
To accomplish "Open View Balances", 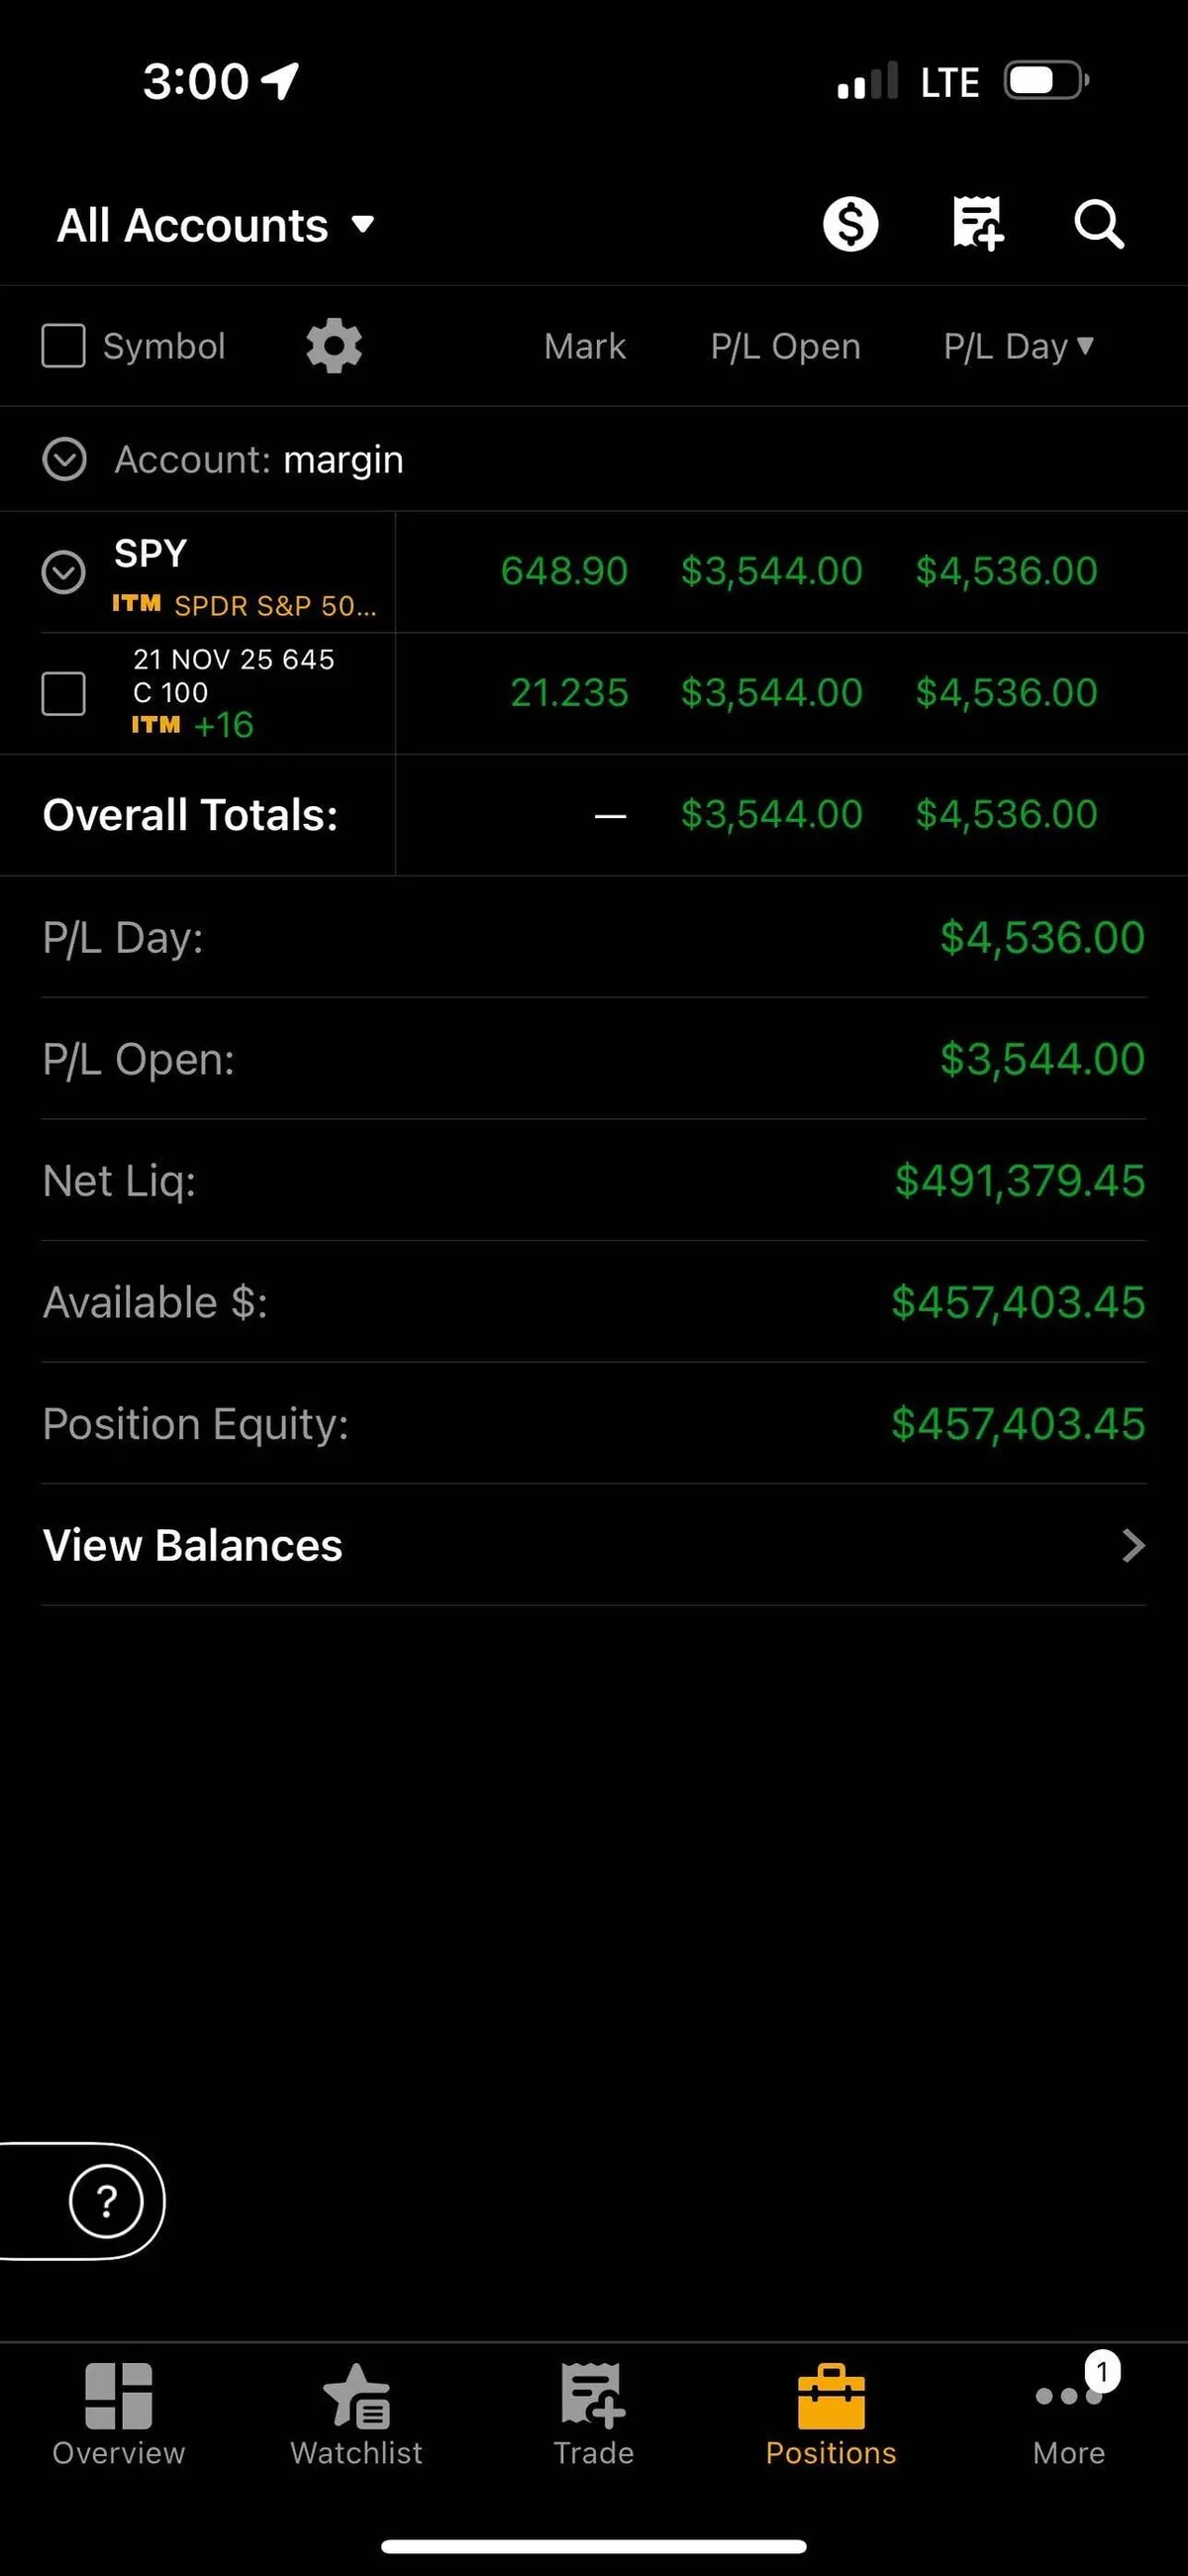I will click(594, 1545).
